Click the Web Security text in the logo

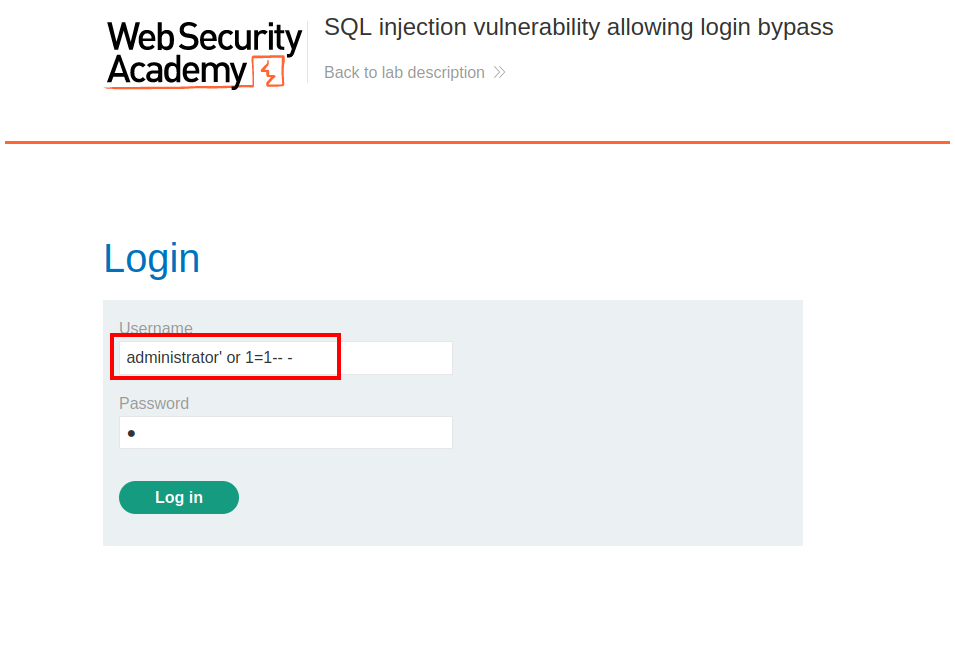pos(204,38)
